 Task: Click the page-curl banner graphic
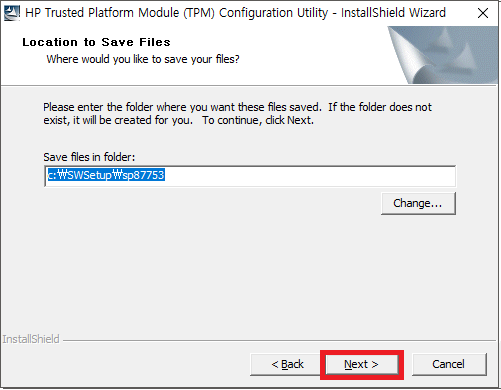[443, 55]
